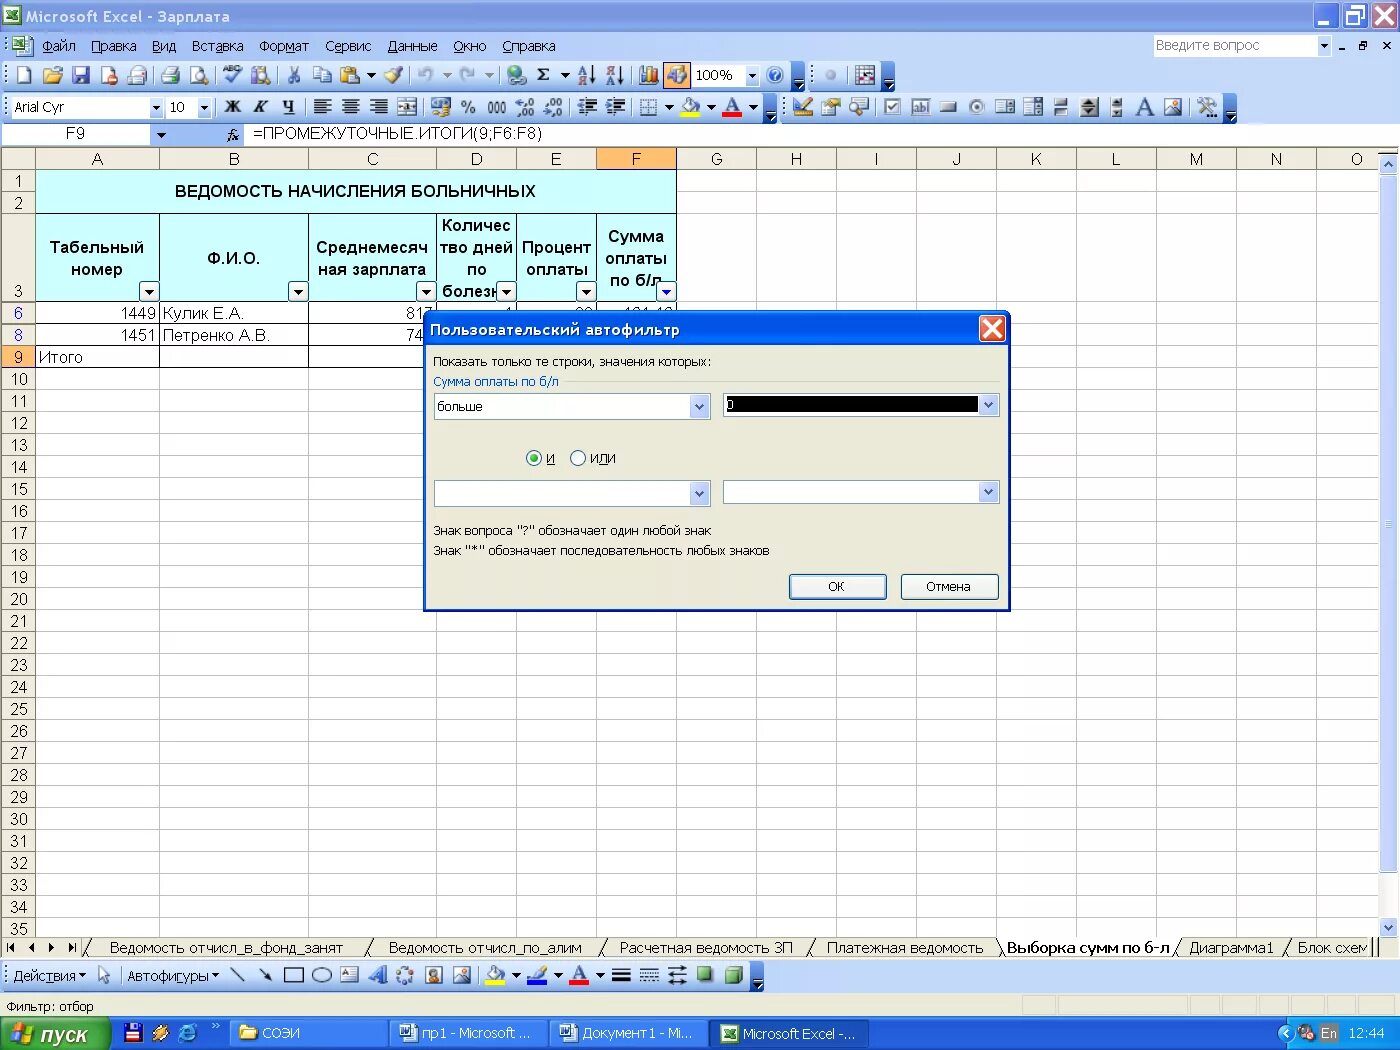The width and height of the screenshot is (1400, 1050).
Task: Toggle the Drawing toolbar button
Action: (677, 75)
